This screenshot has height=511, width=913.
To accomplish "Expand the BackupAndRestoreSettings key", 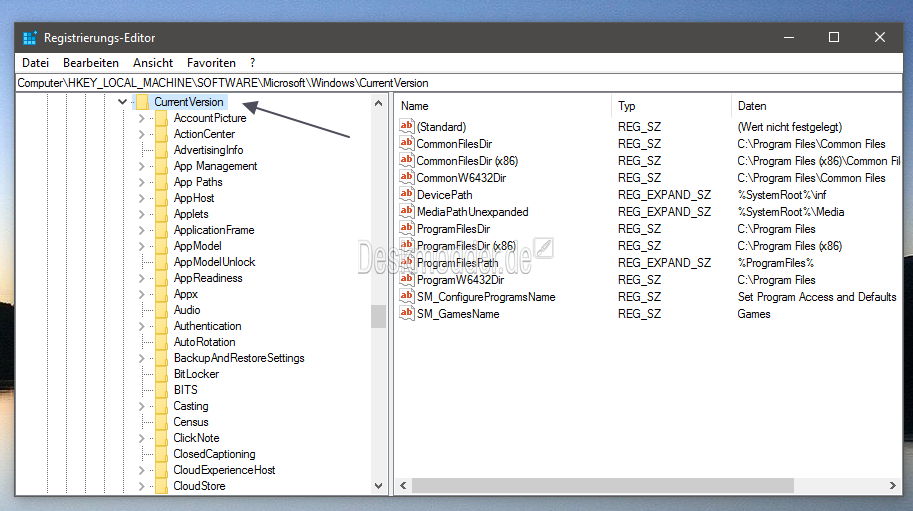I will coord(141,358).
